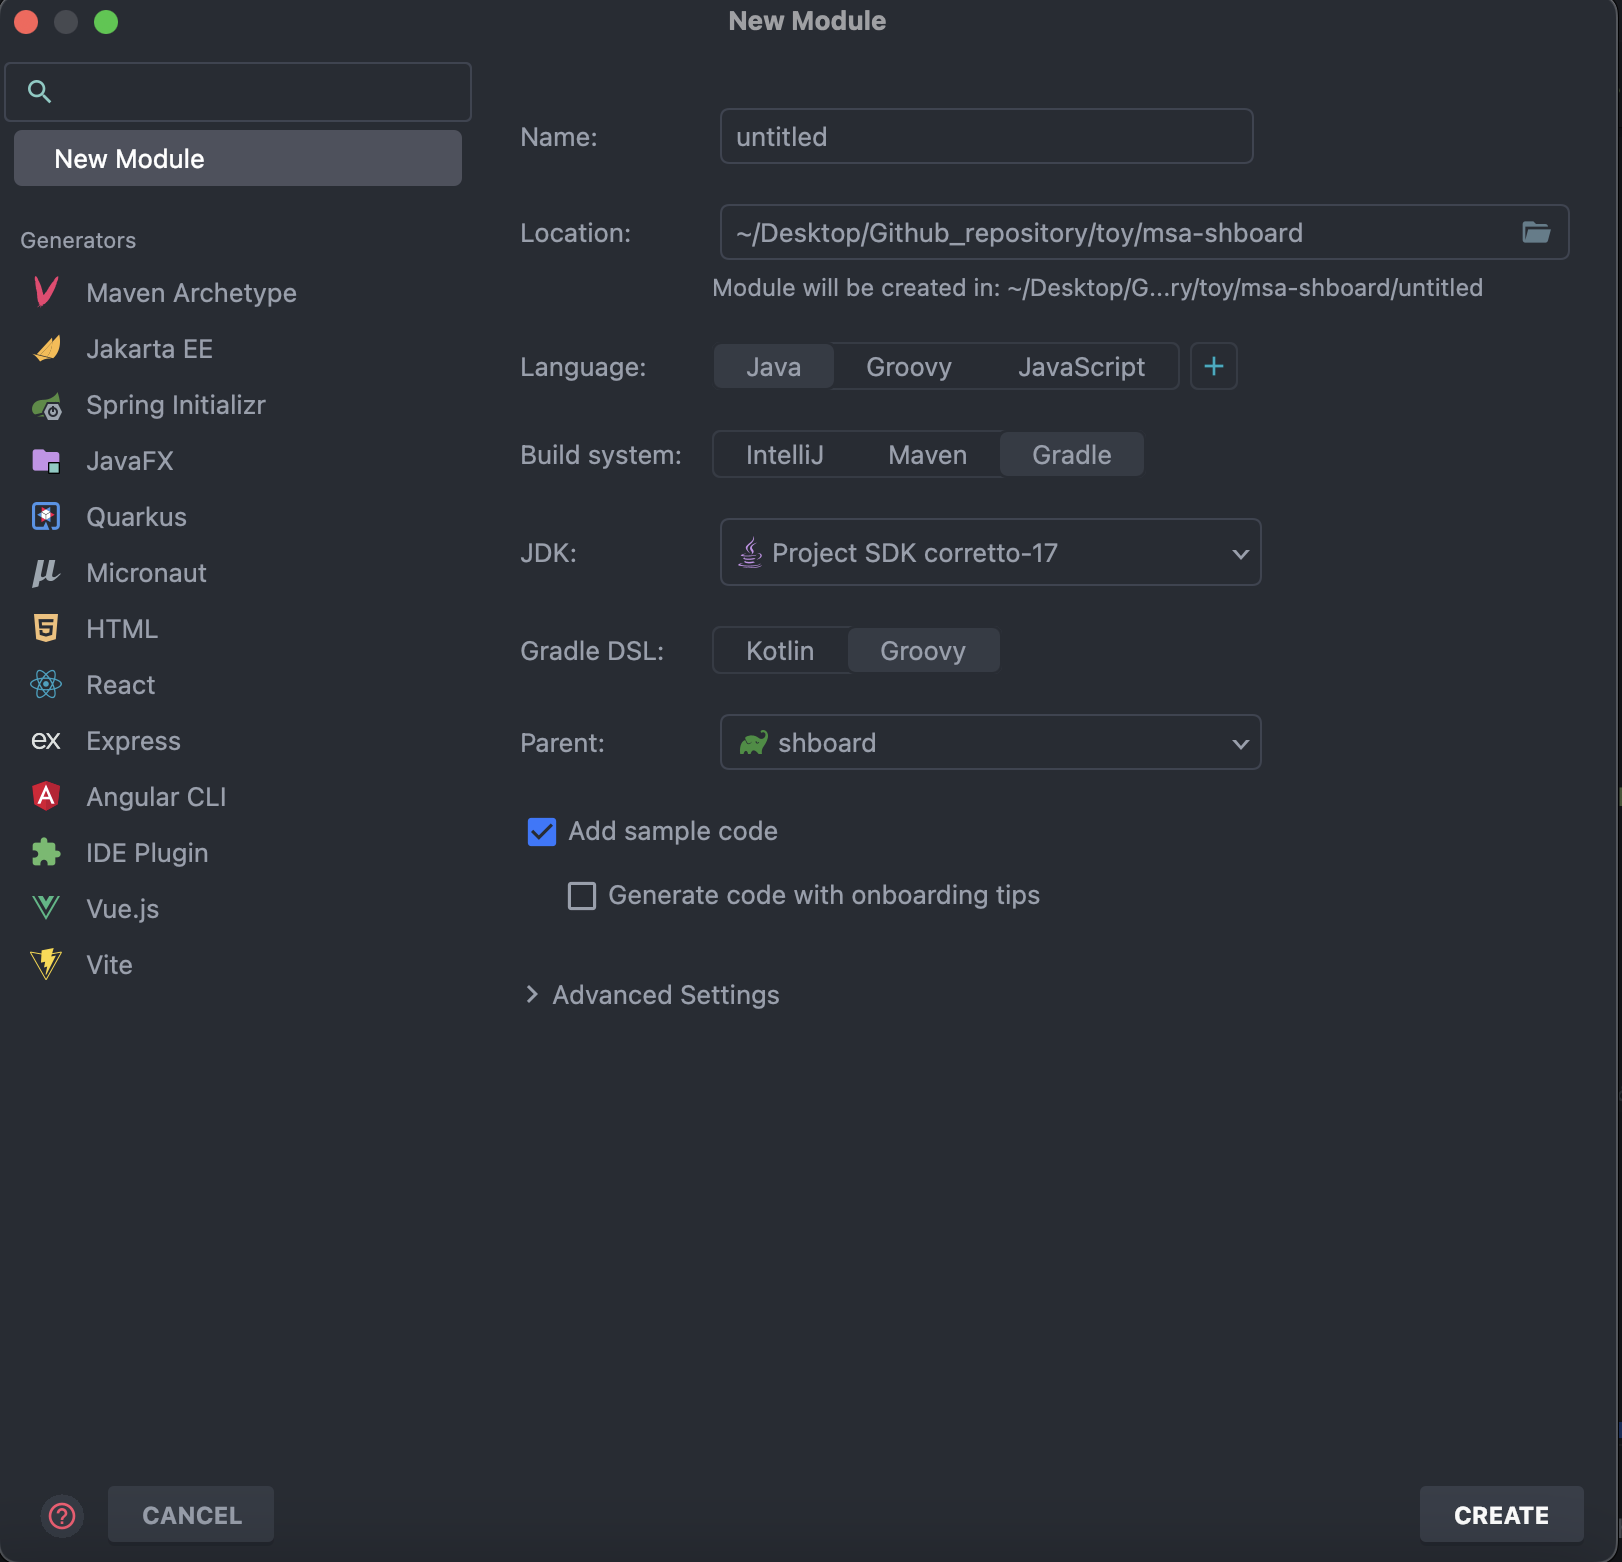This screenshot has height=1562, width=1622.
Task: Select Vite generator label
Action: click(109, 965)
